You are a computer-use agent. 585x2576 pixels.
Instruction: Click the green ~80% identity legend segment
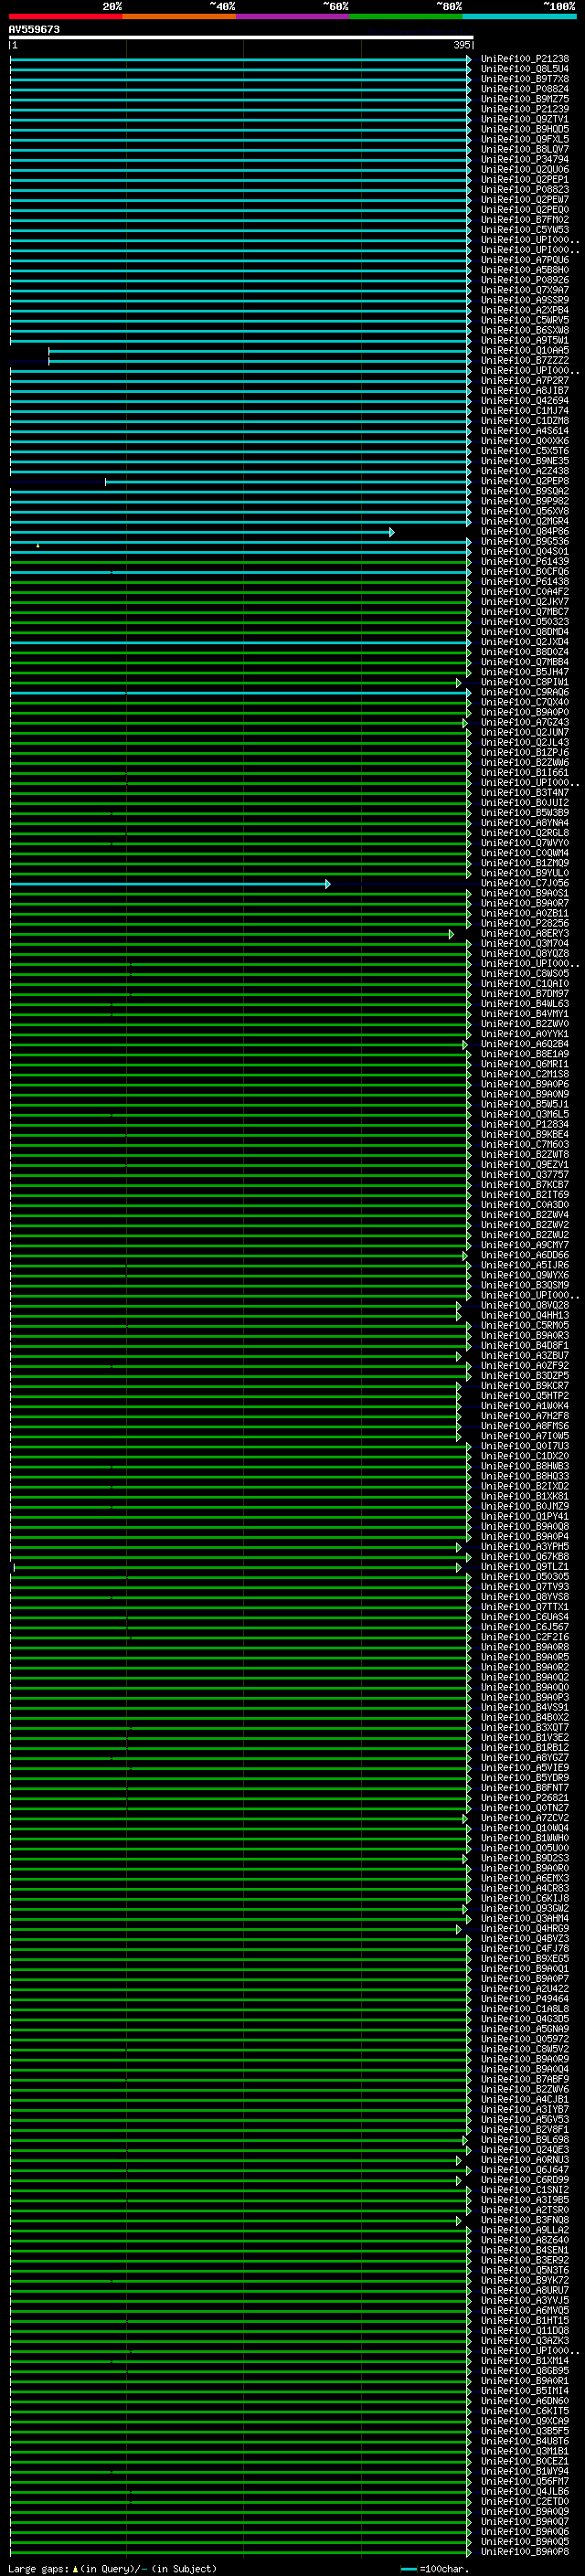click(406, 16)
